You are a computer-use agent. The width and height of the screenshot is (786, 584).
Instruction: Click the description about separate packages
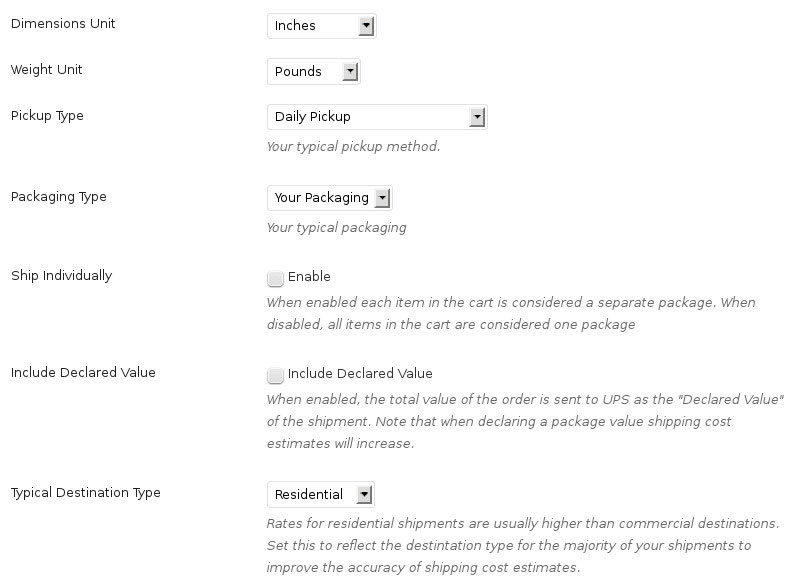coord(510,313)
